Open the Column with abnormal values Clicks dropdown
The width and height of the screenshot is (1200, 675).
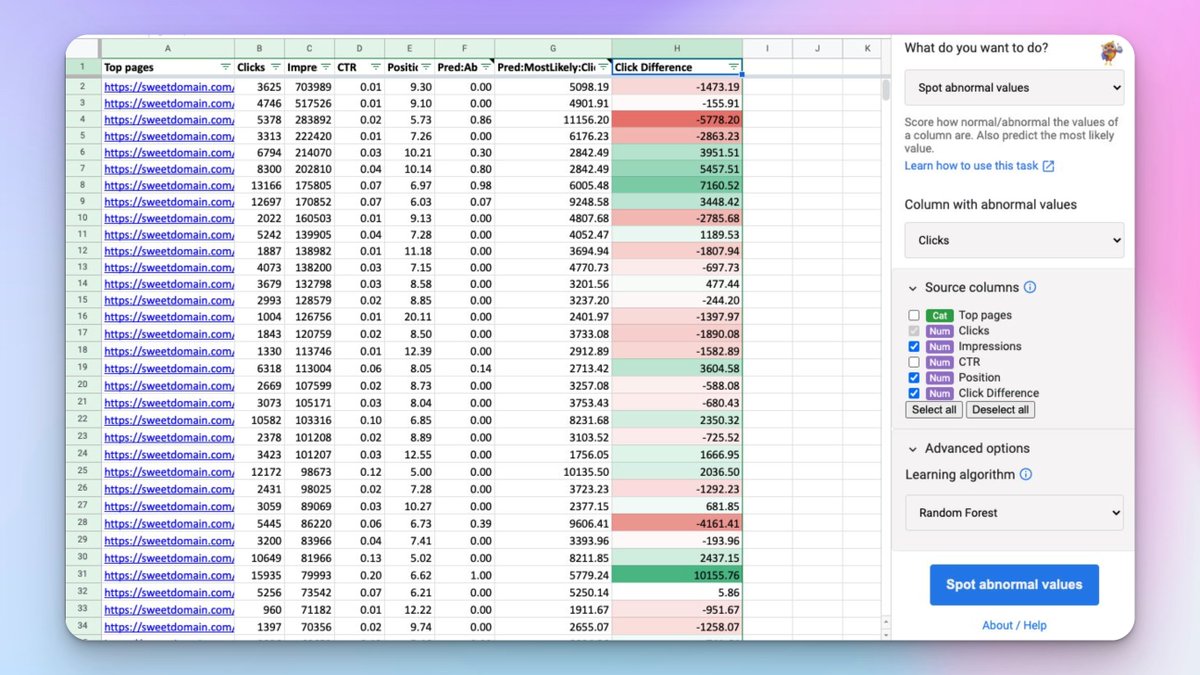(1014, 240)
